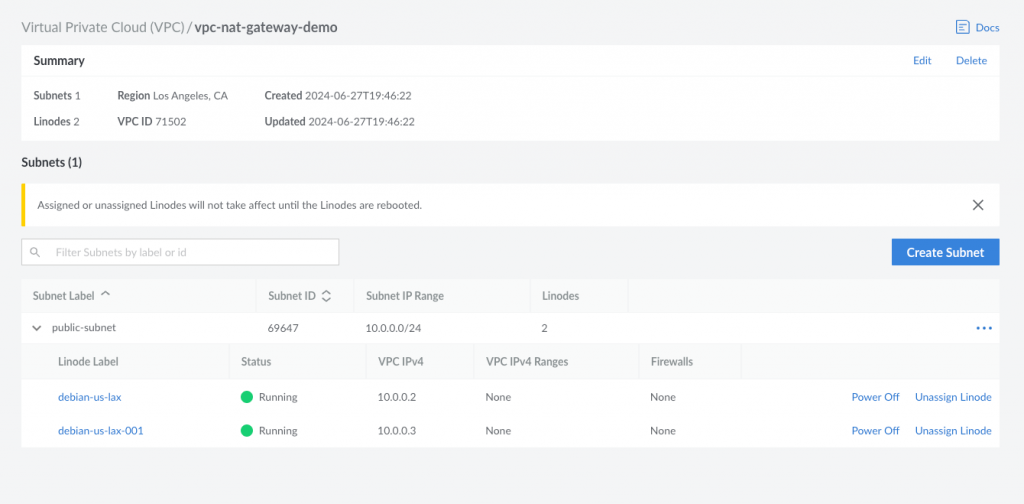Image resolution: width=1024 pixels, height=504 pixels.
Task: Go to Virtual Private Cloud breadcrumb
Action: pyautogui.click(x=103, y=27)
